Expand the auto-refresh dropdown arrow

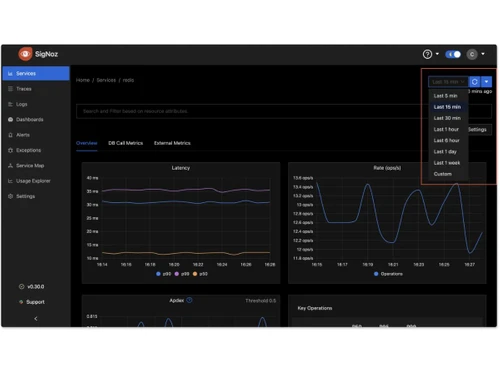tap(486, 82)
